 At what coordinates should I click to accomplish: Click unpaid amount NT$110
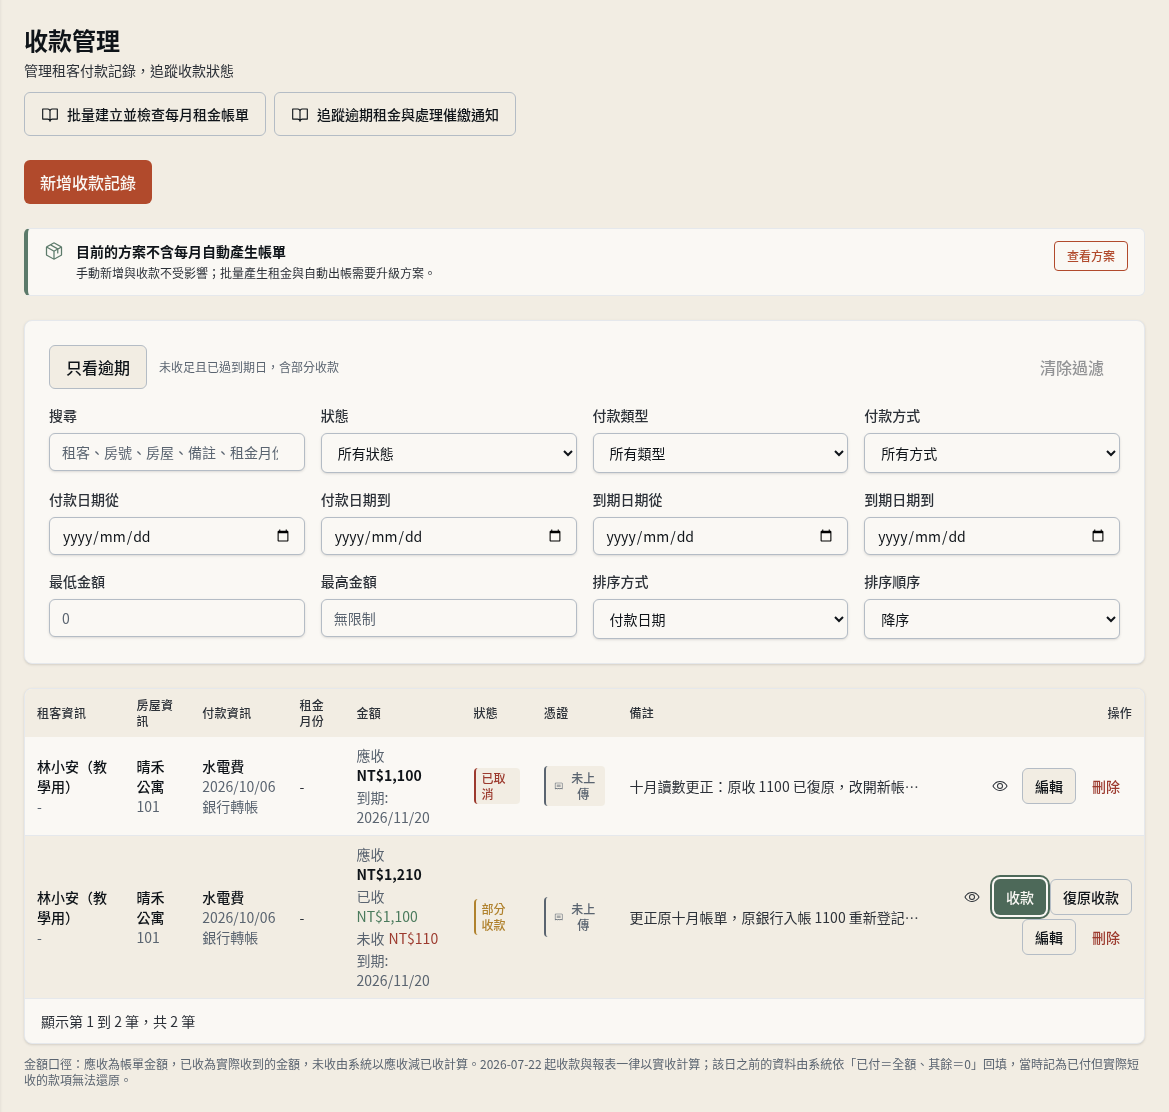pos(413,939)
